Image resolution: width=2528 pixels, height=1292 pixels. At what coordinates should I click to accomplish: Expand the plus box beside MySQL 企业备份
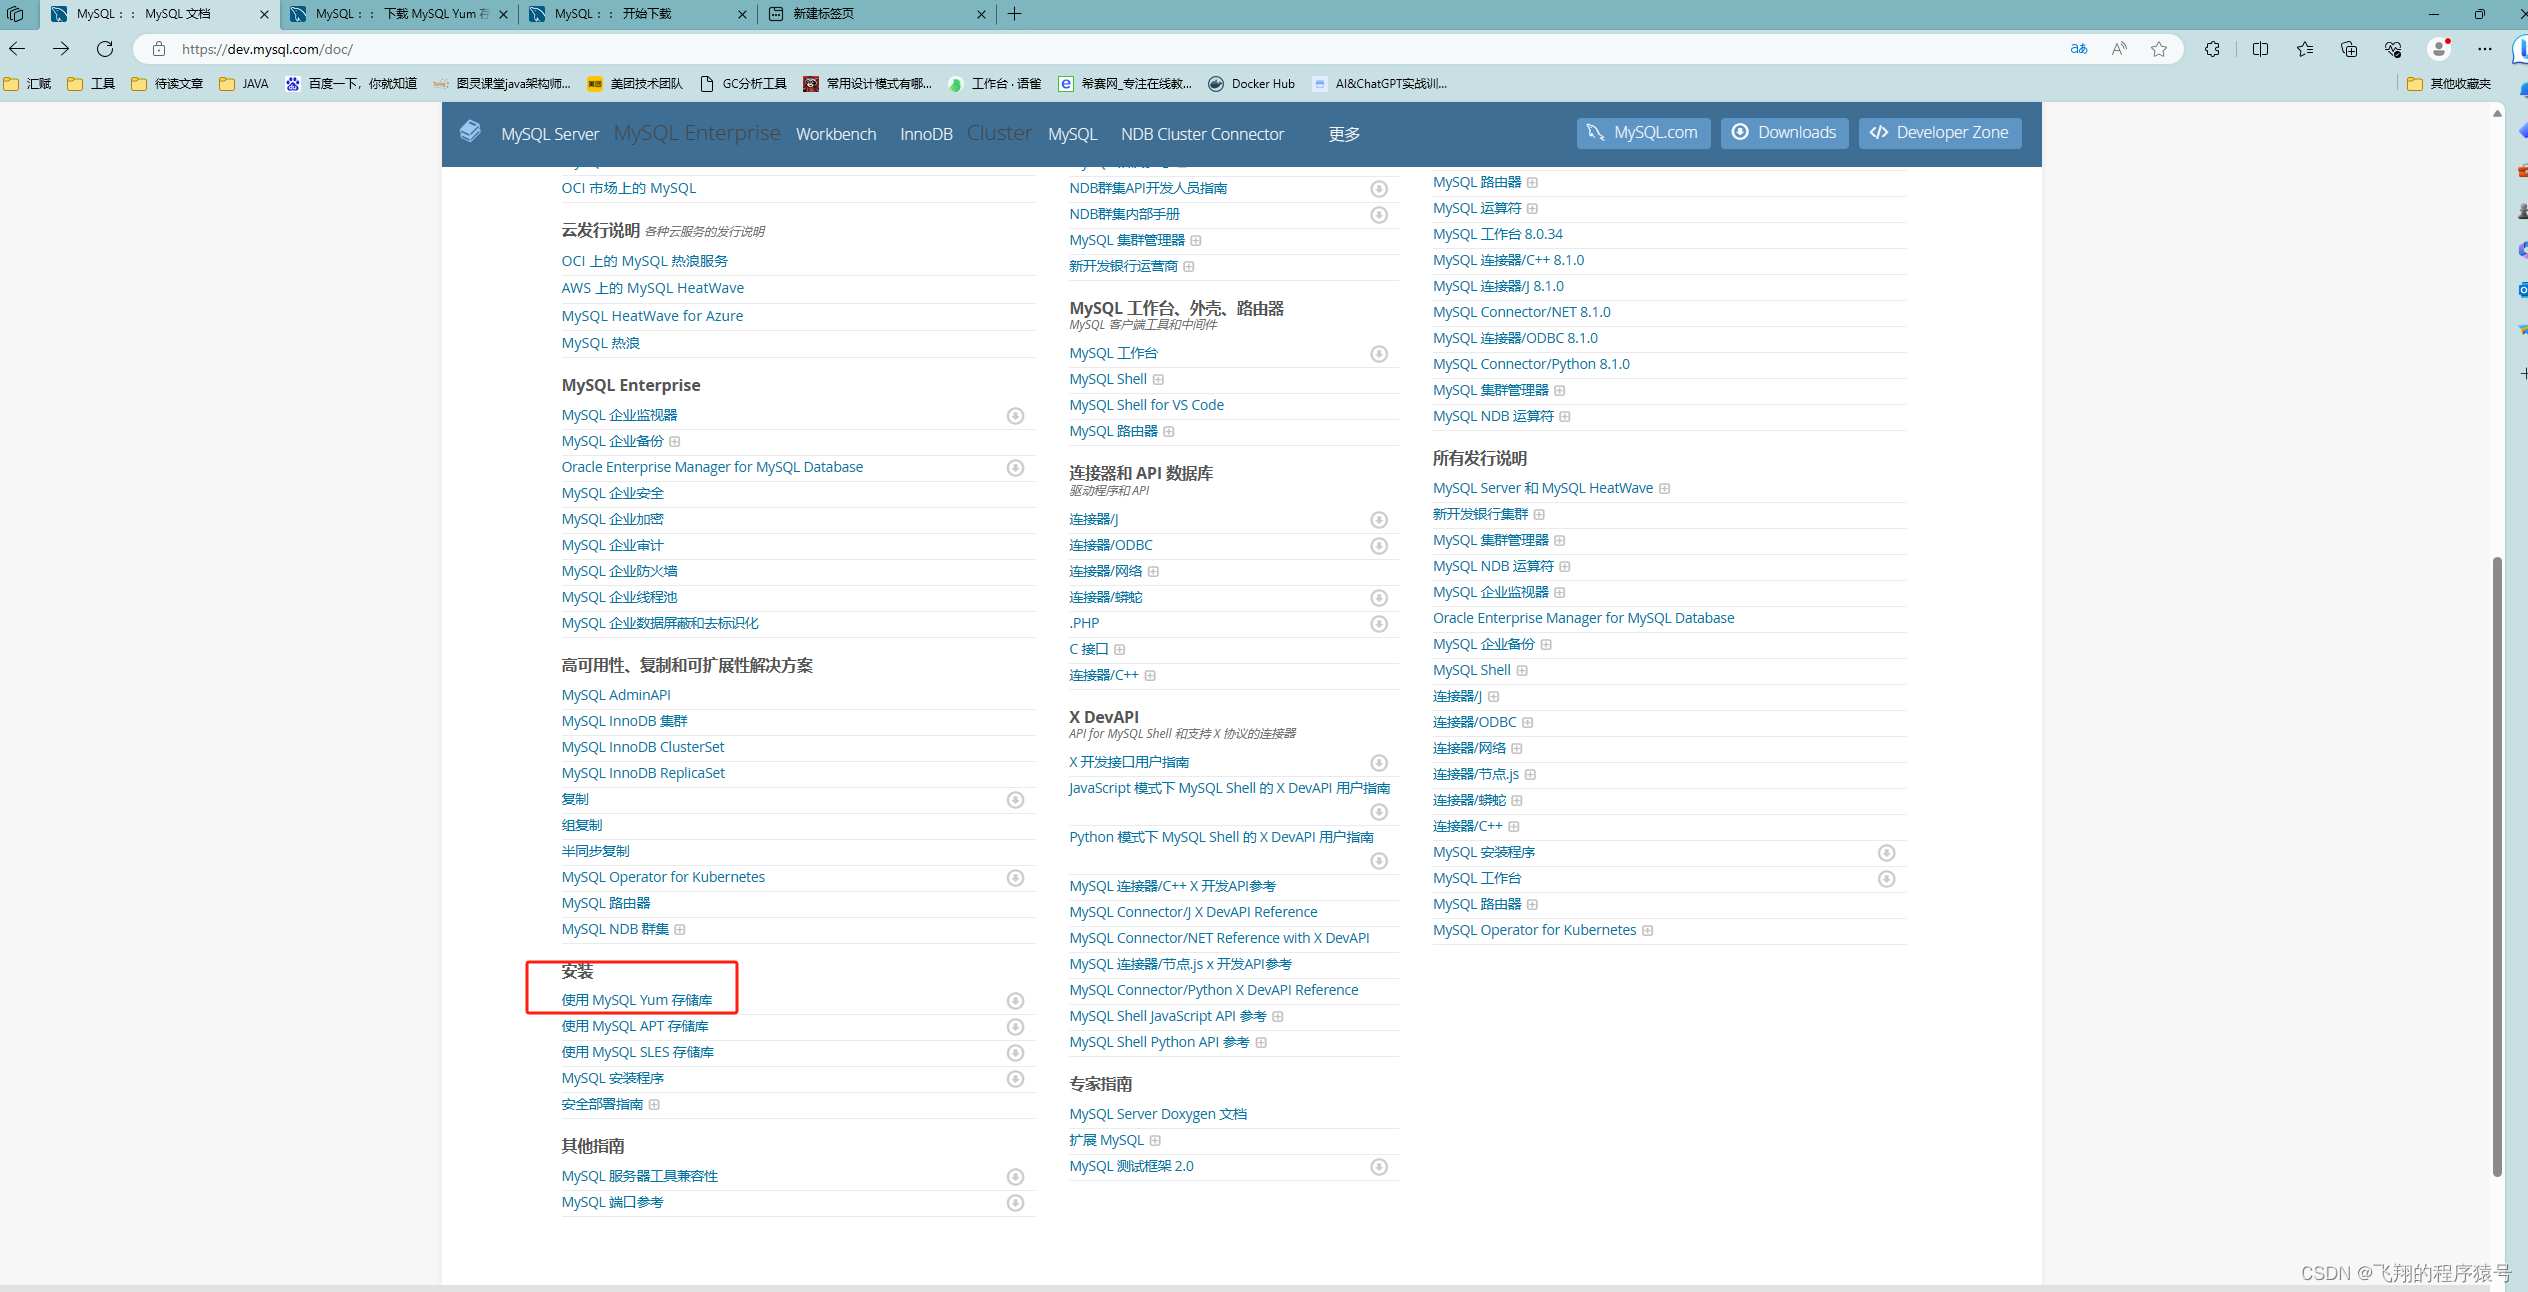coord(675,442)
